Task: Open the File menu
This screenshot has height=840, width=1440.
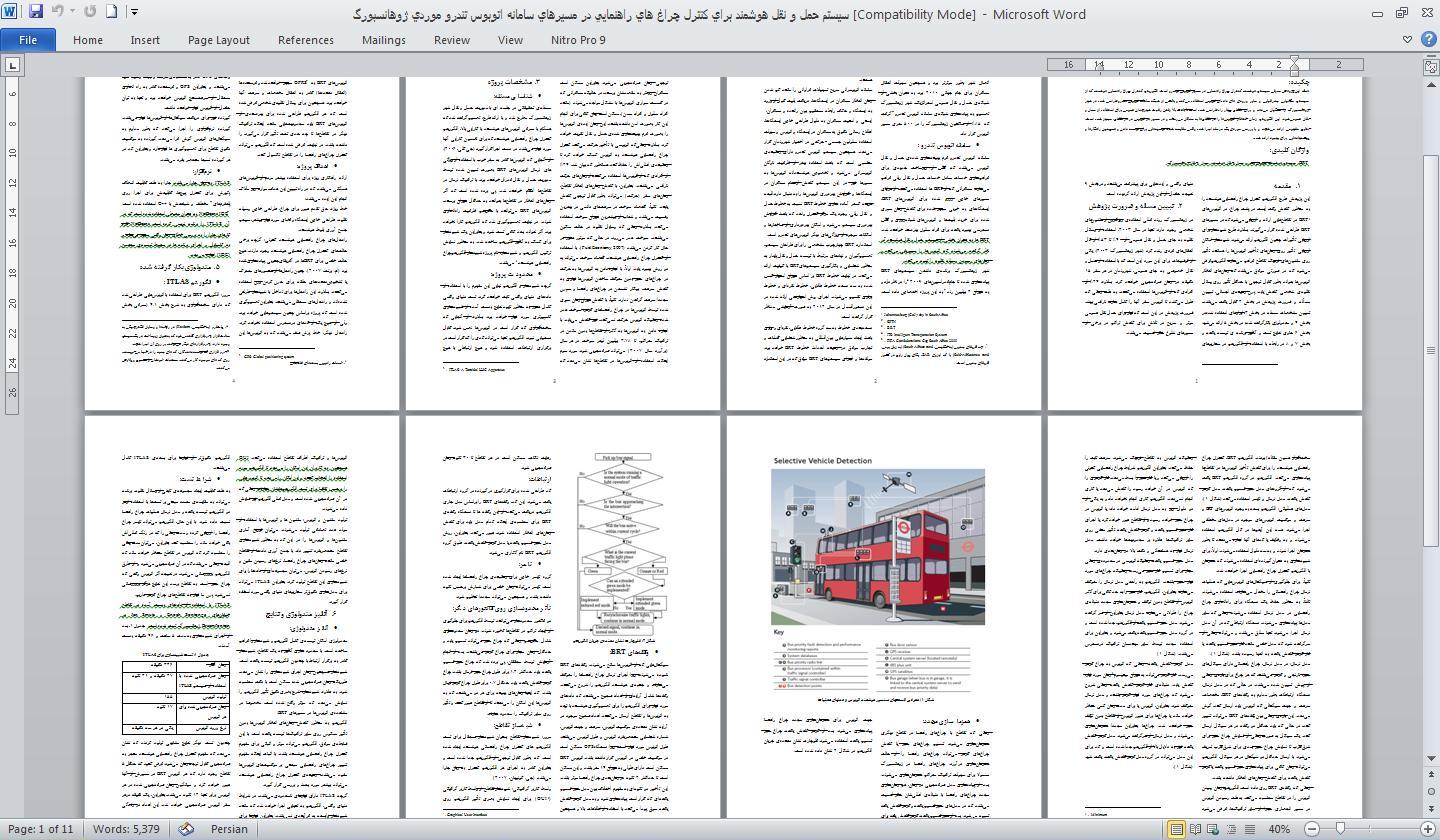Action: 28,40
